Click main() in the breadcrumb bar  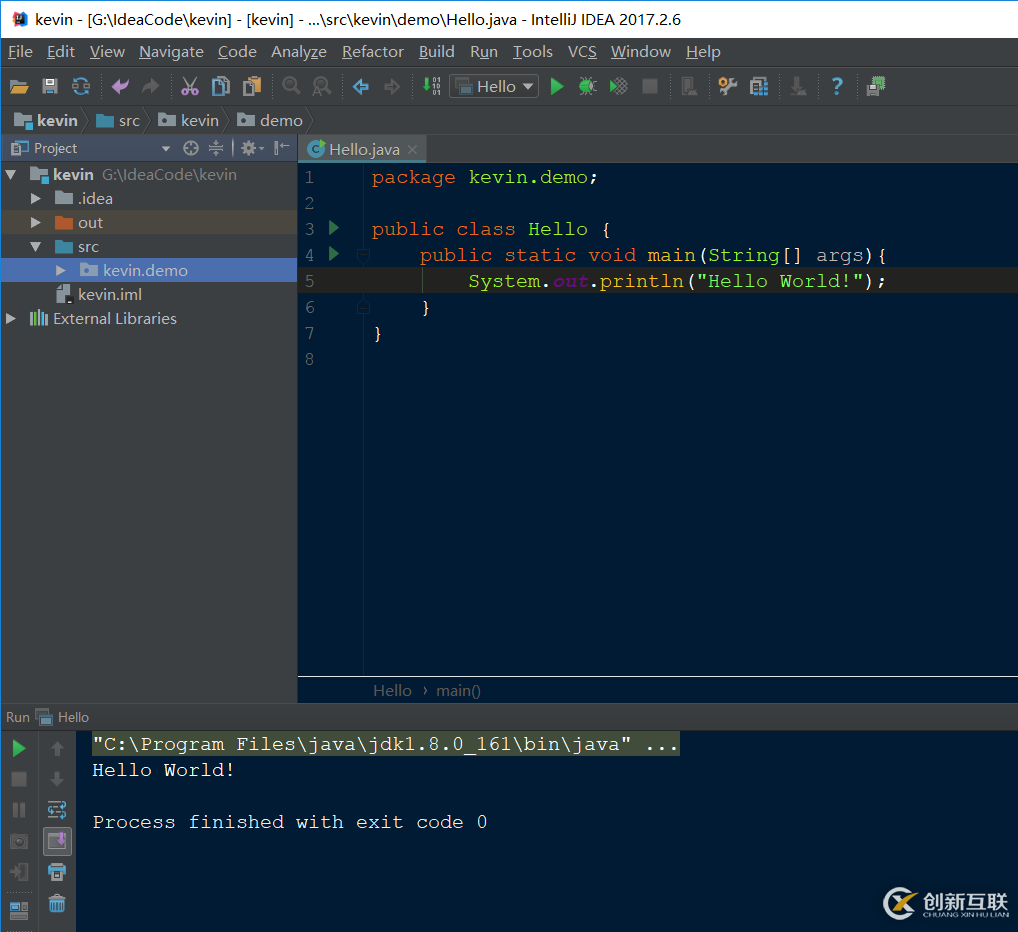click(458, 690)
